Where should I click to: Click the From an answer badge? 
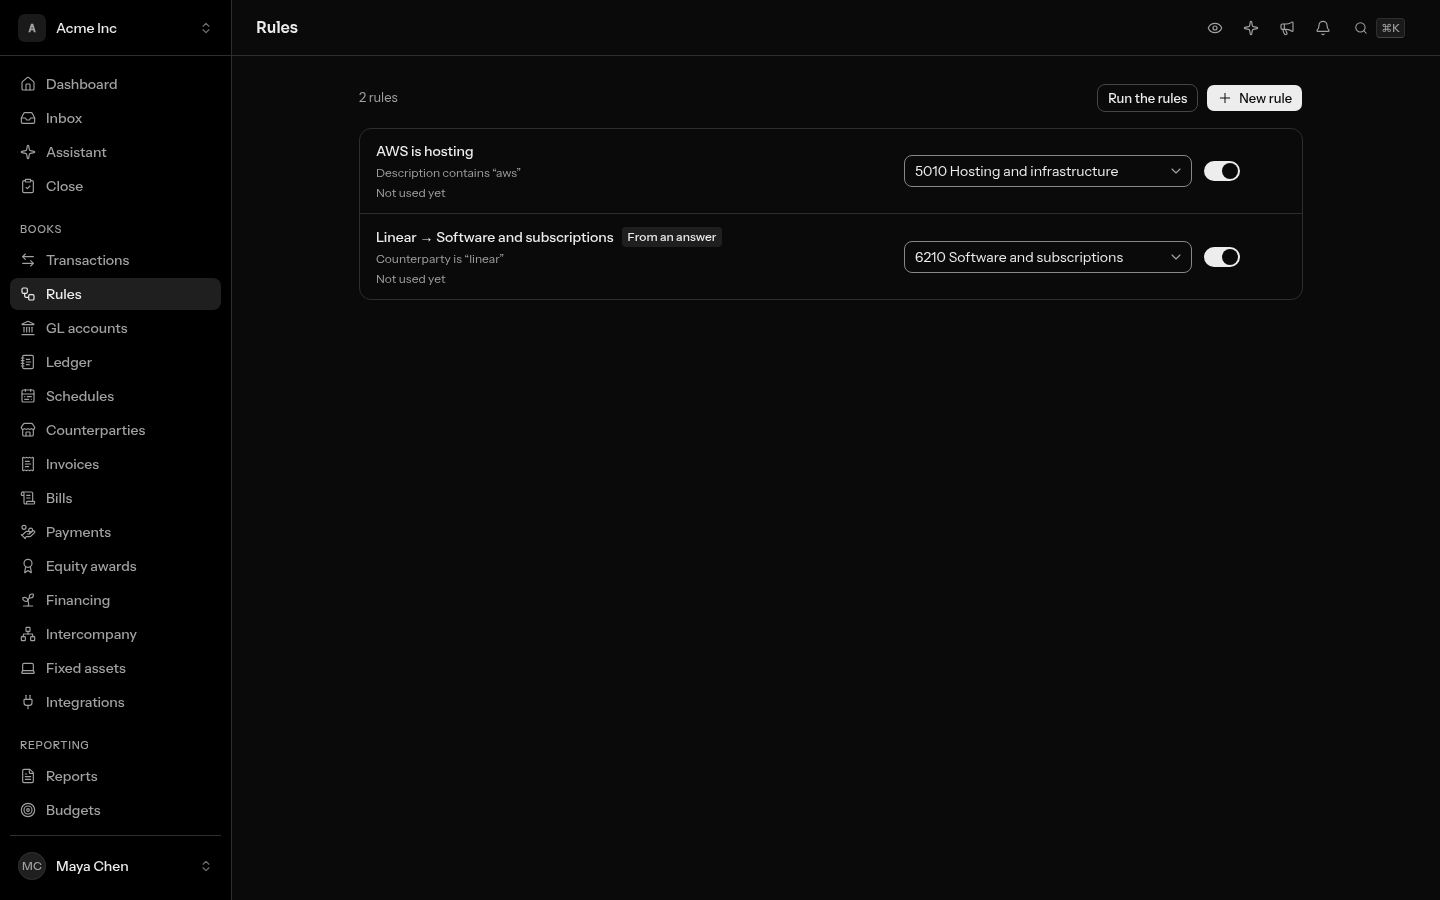click(x=672, y=237)
